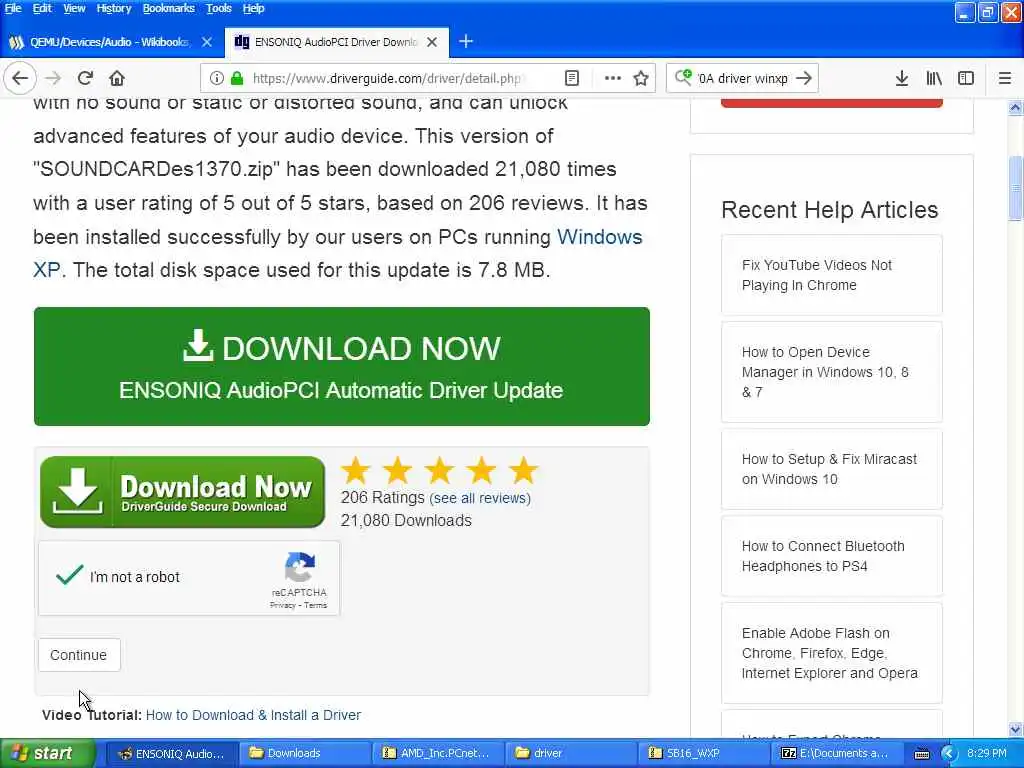
Task: Toggle the I'm not a robot checkbox
Action: (69, 576)
